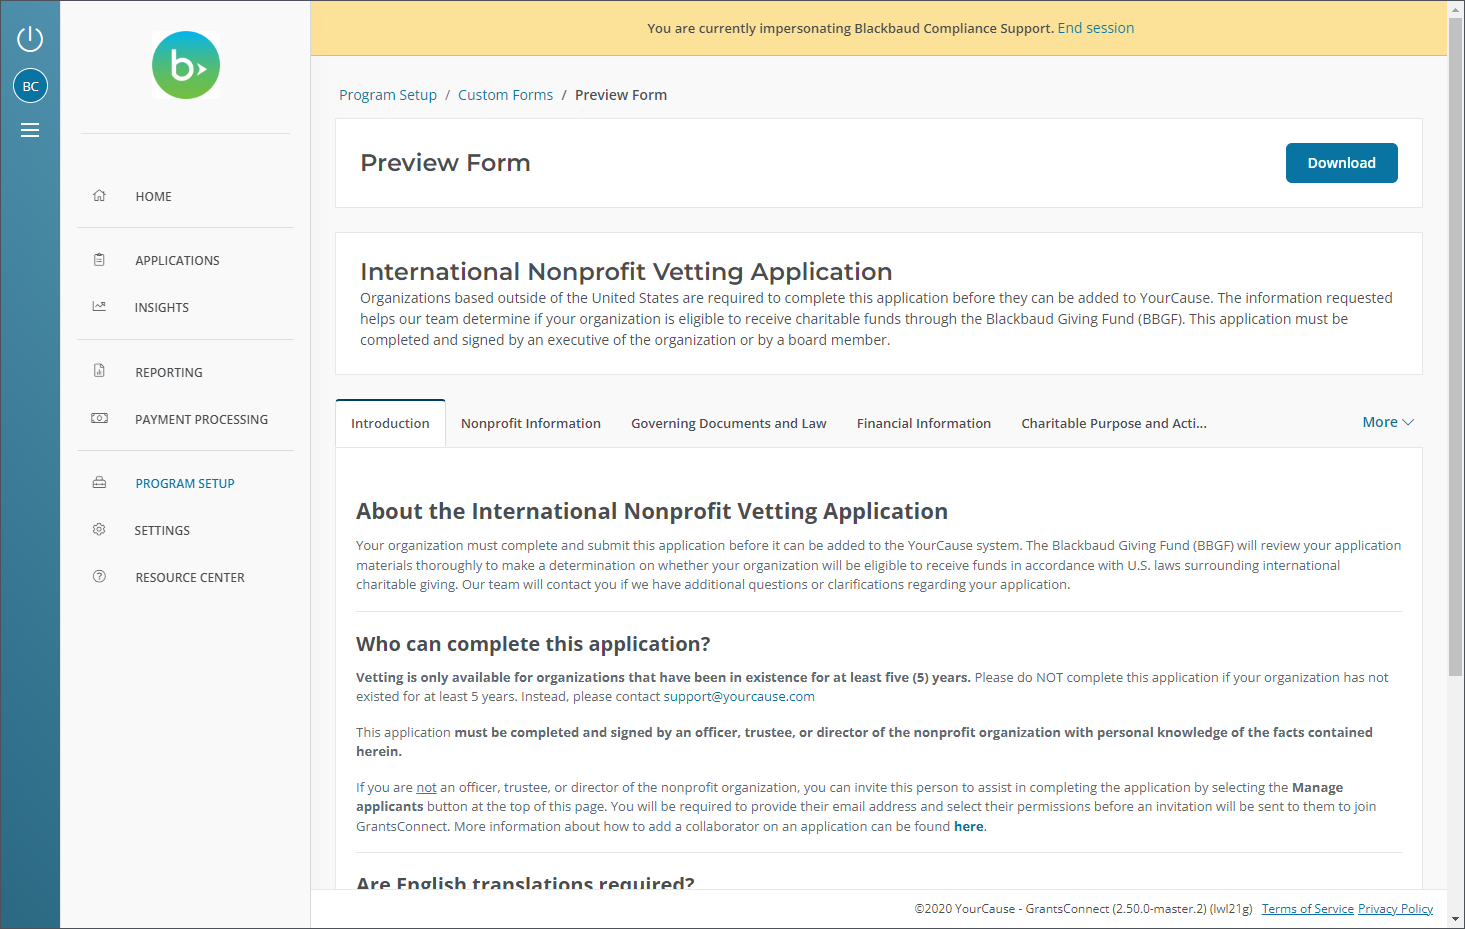
Task: Open the Financial Information tab
Action: tap(923, 424)
